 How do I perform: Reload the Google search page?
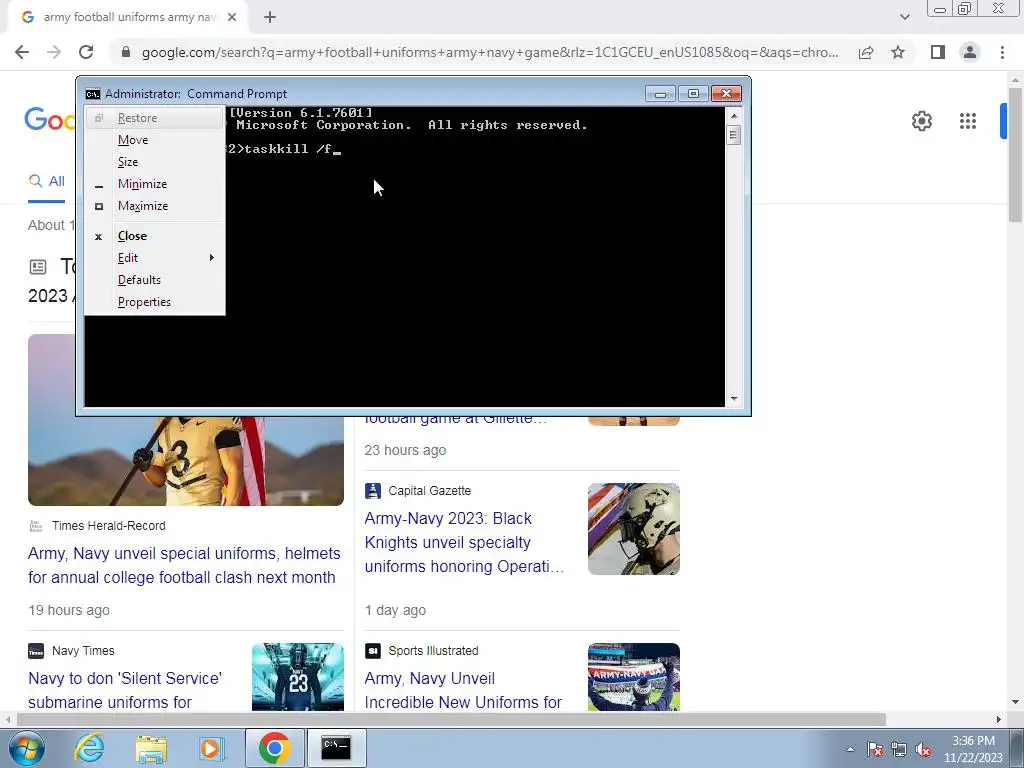pos(86,52)
